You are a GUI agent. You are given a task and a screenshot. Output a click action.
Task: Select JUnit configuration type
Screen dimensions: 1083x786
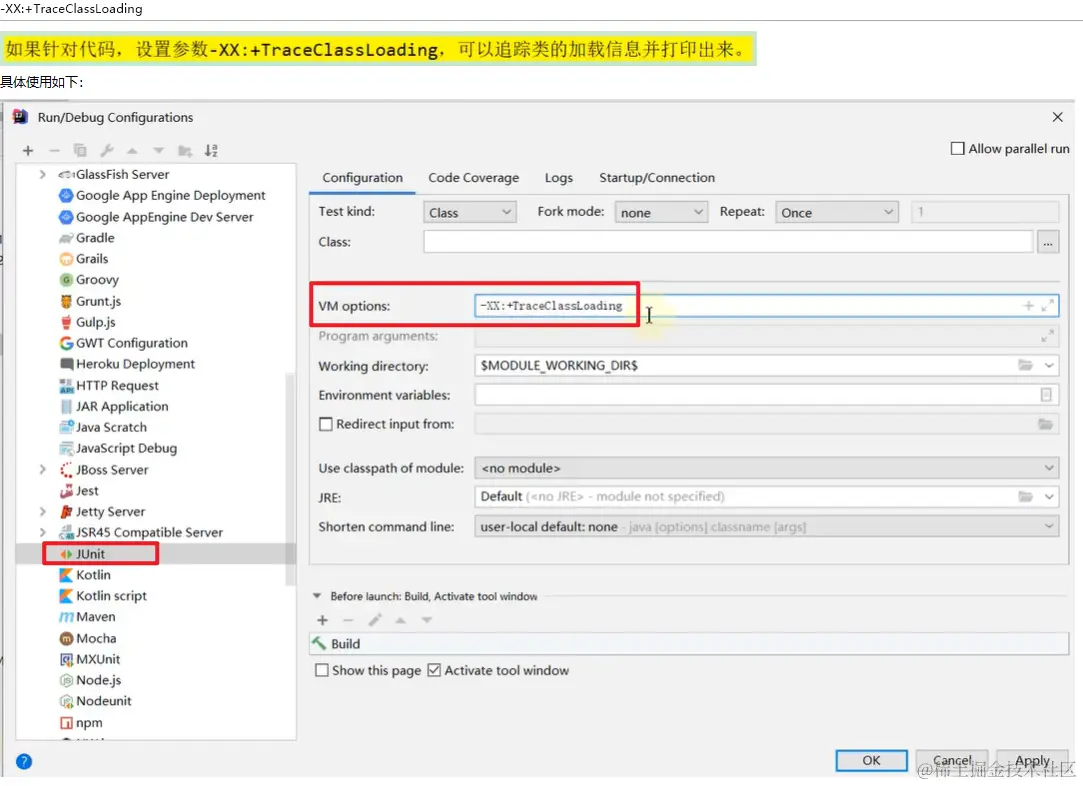[x=90, y=554]
